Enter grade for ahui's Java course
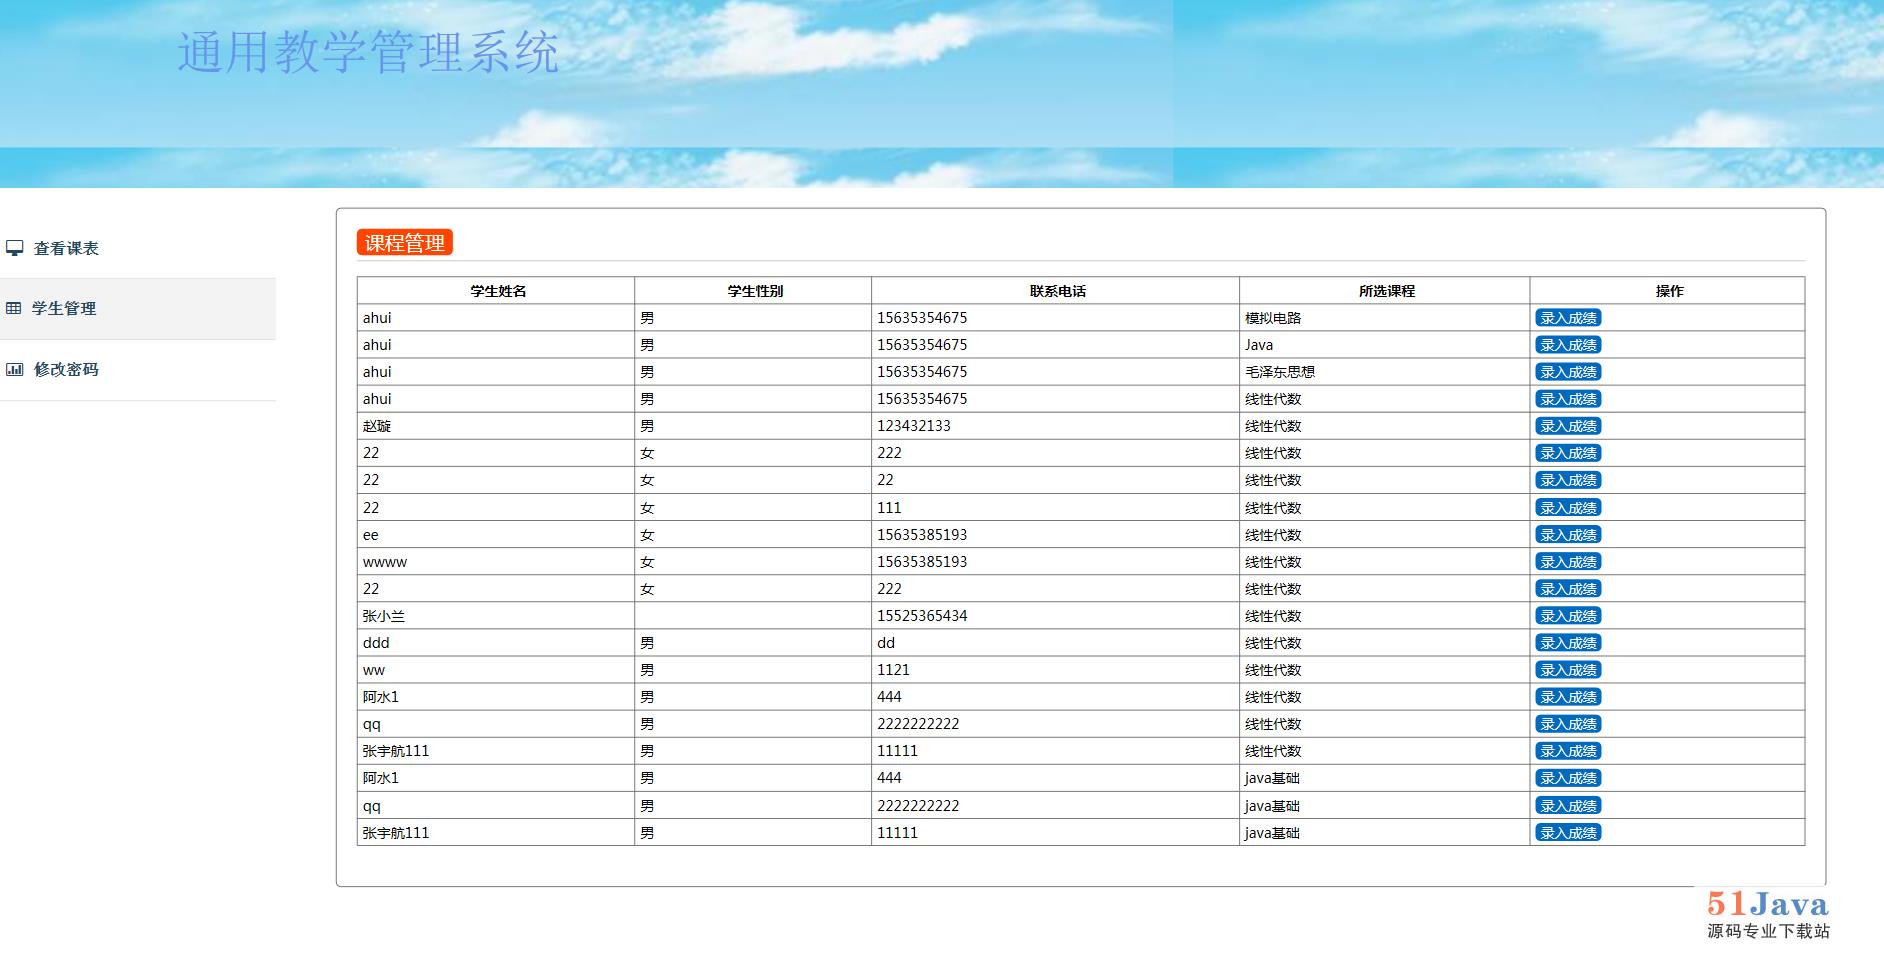Viewport: 1884px width, 955px height. pyautogui.click(x=1568, y=345)
